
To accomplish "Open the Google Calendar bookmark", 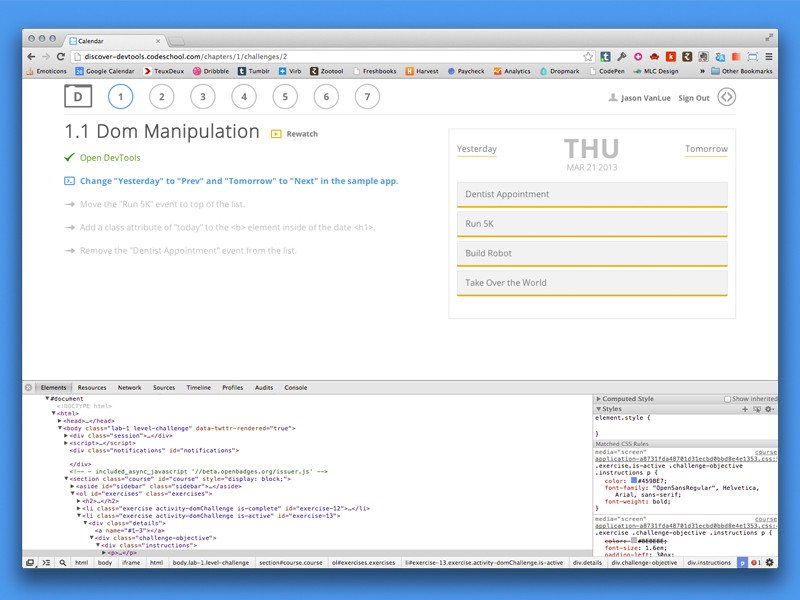I will click(x=105, y=71).
